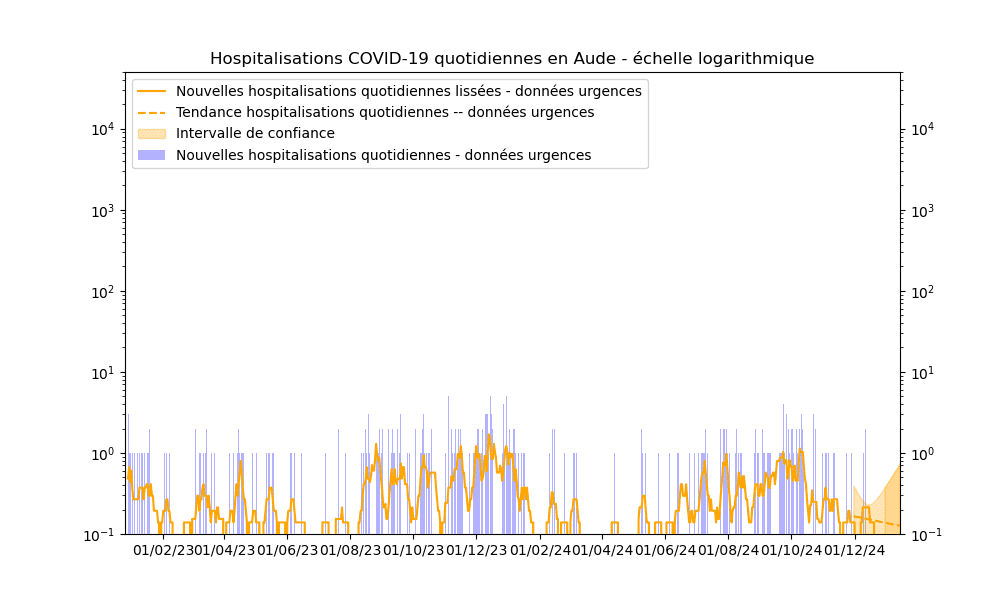Click x-axis label 01/06/23
Screen dimensions: 1000x600
tap(288, 550)
